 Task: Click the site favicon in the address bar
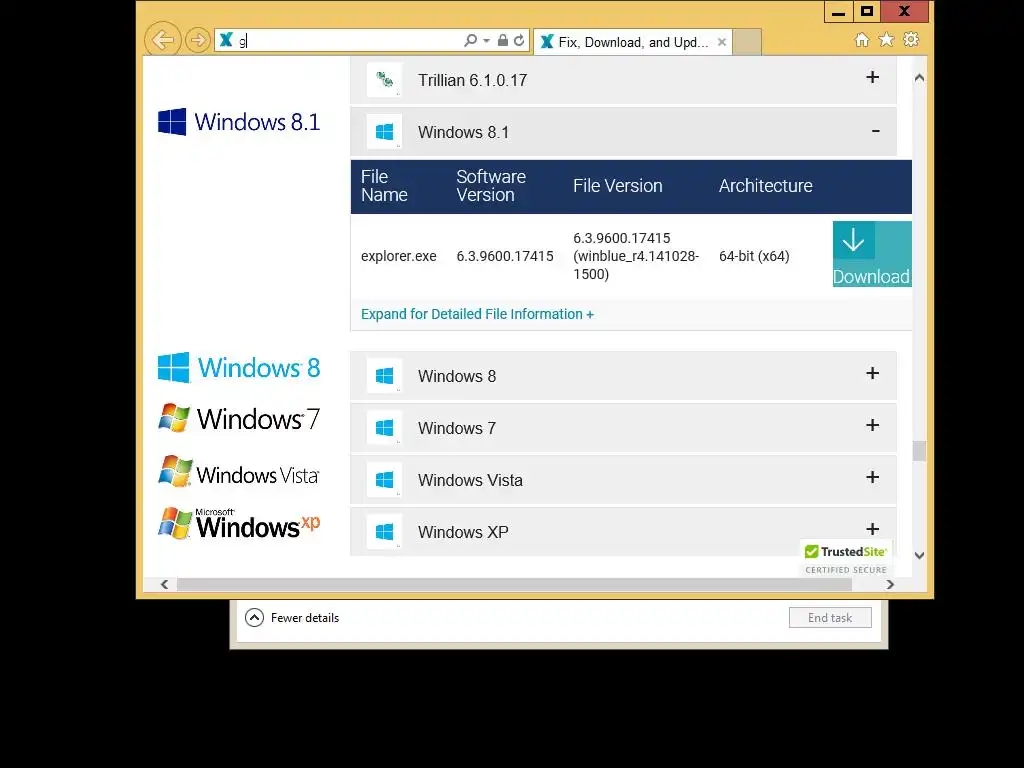pos(226,40)
